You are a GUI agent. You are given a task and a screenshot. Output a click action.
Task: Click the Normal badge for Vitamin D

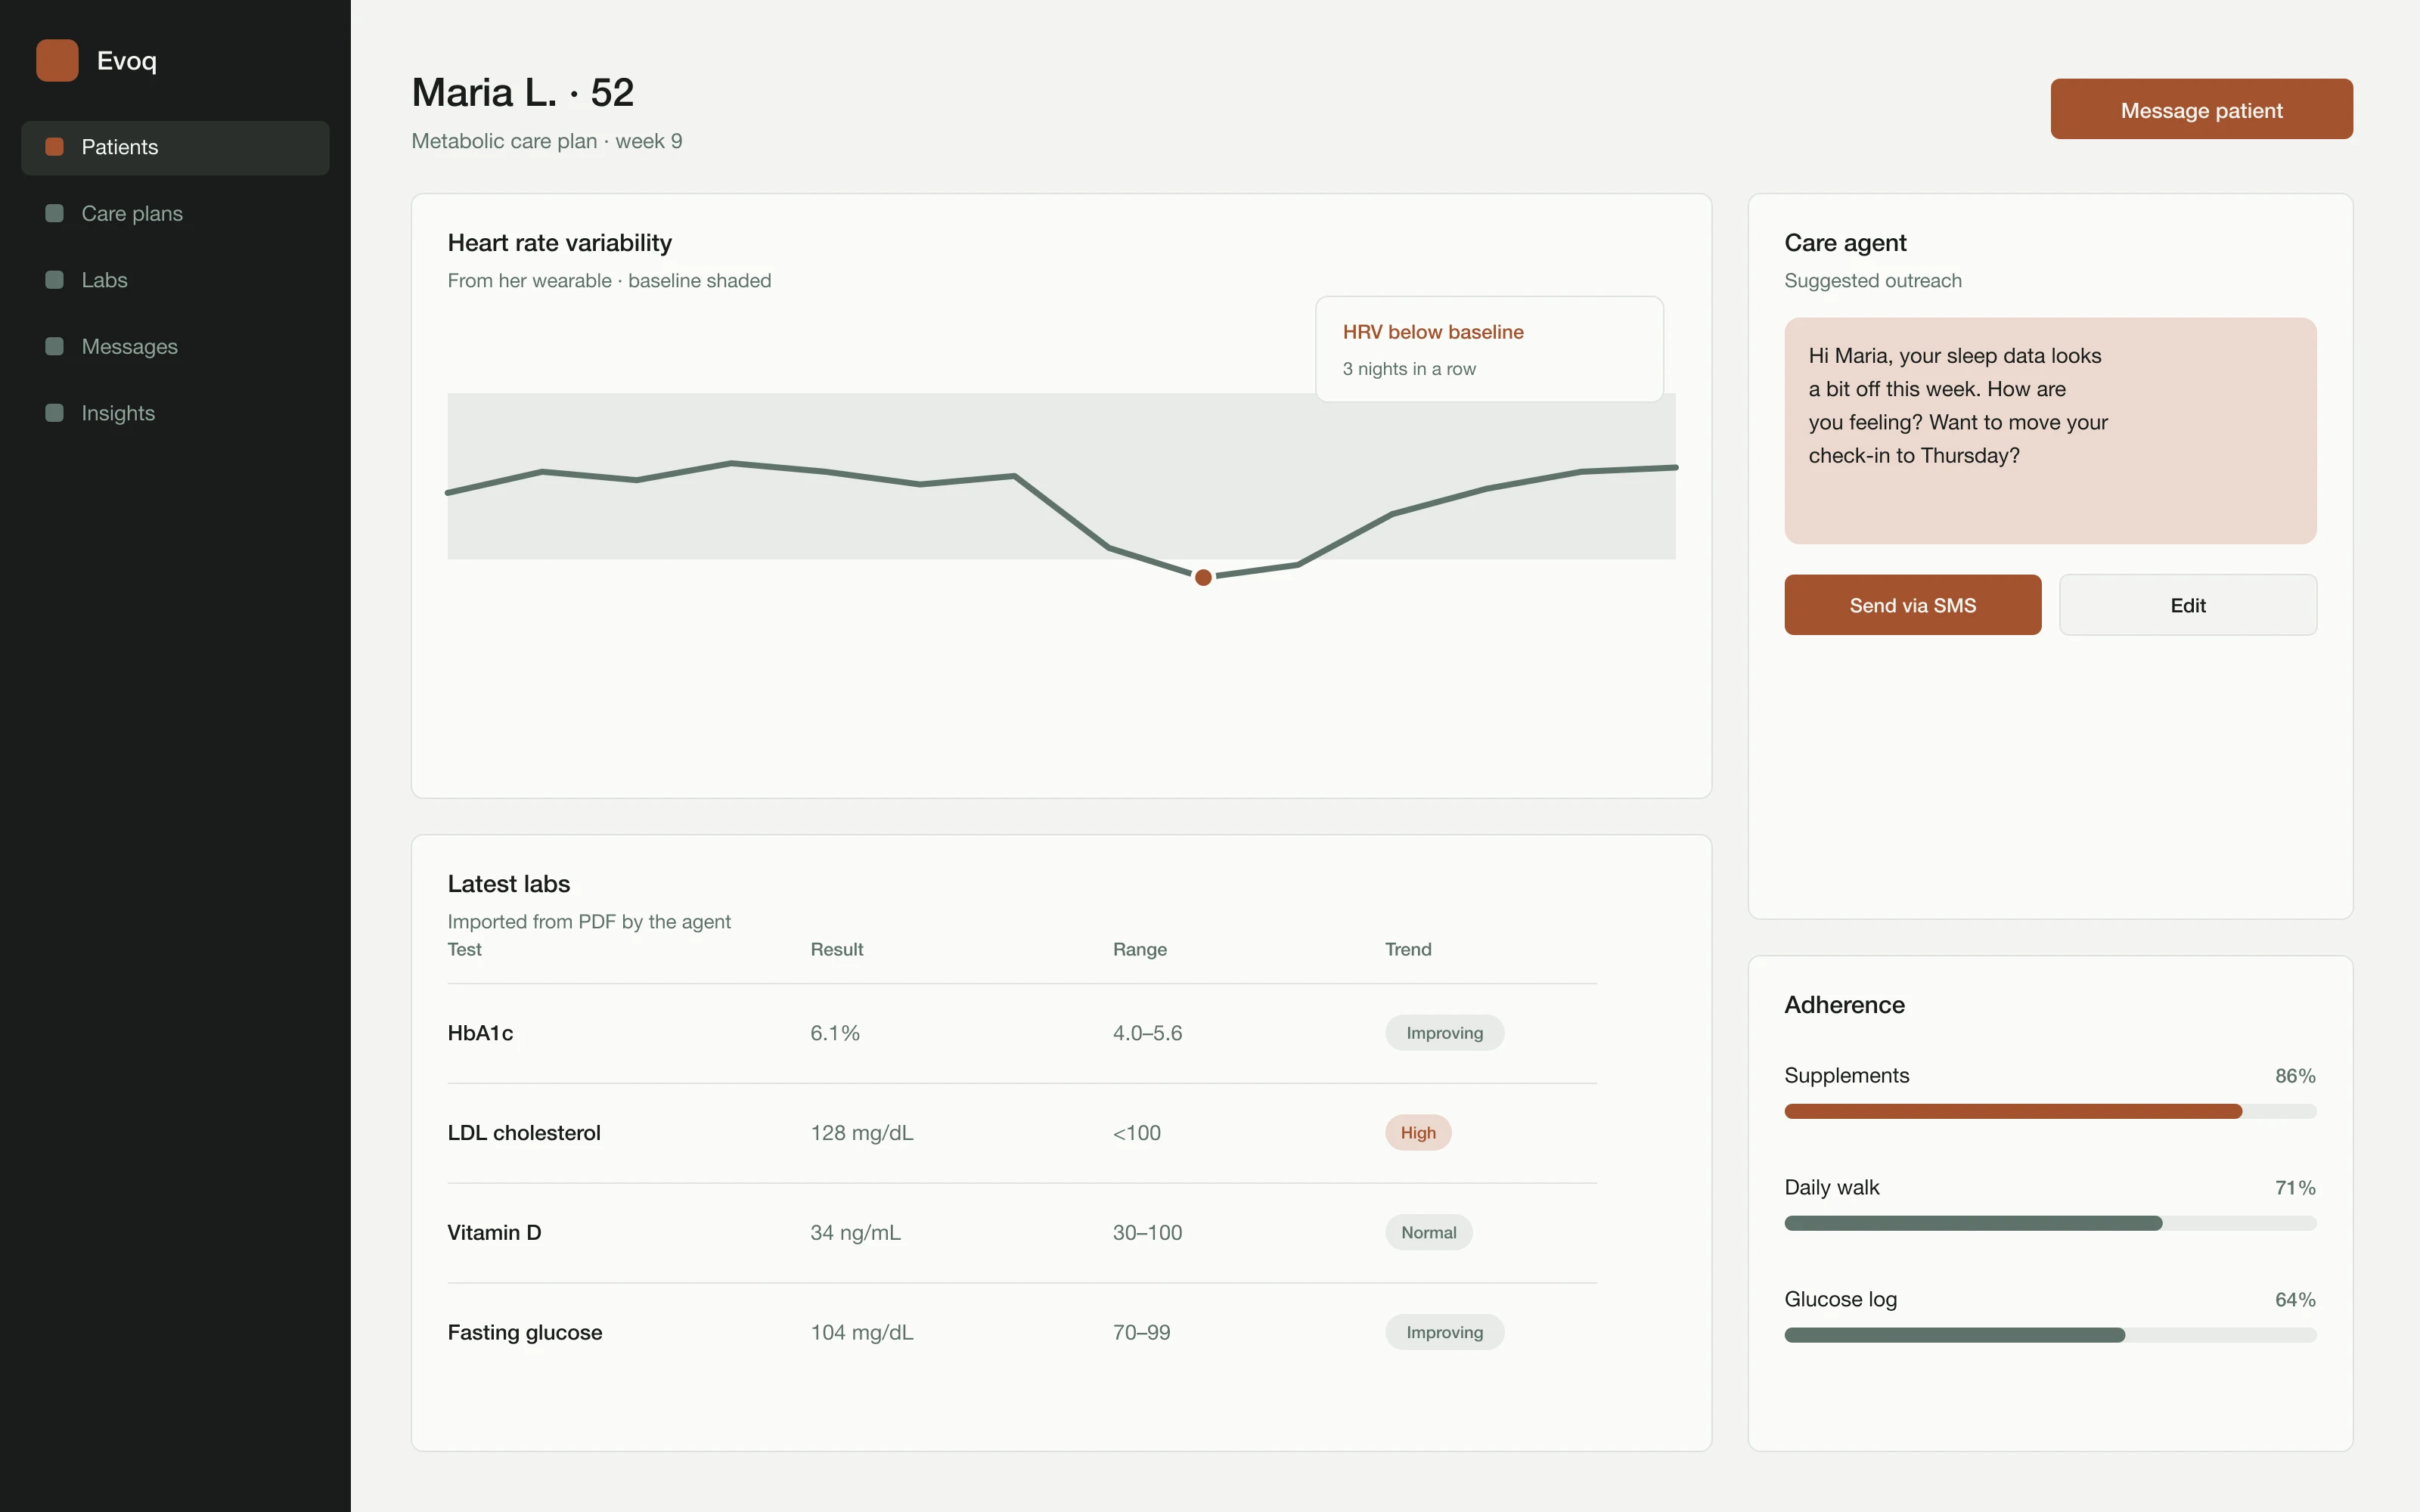pos(1428,1233)
